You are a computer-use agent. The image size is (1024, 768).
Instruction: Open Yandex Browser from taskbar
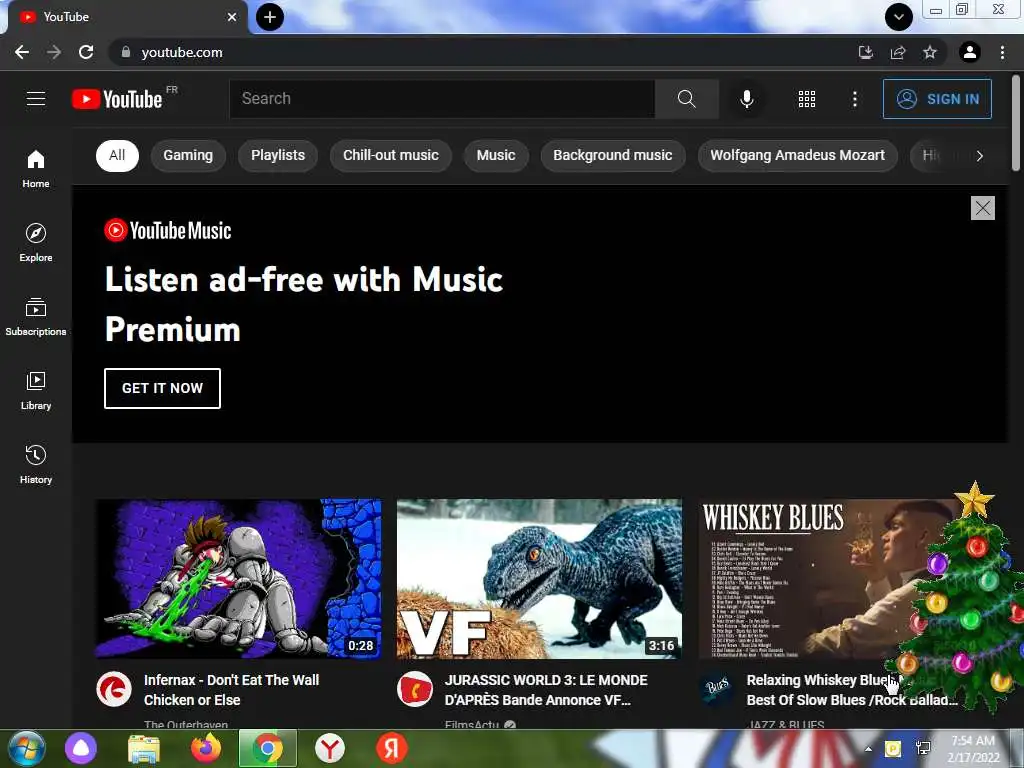(330, 748)
